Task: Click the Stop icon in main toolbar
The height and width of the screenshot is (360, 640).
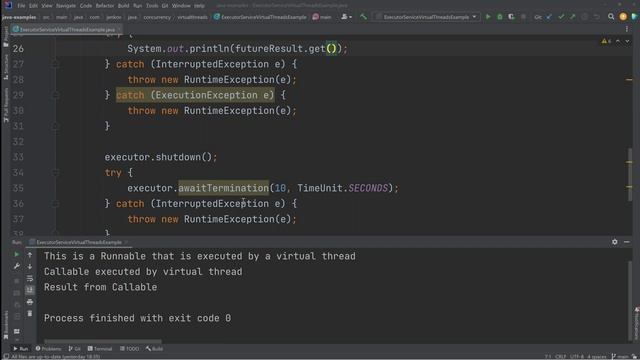Action: coord(523,17)
